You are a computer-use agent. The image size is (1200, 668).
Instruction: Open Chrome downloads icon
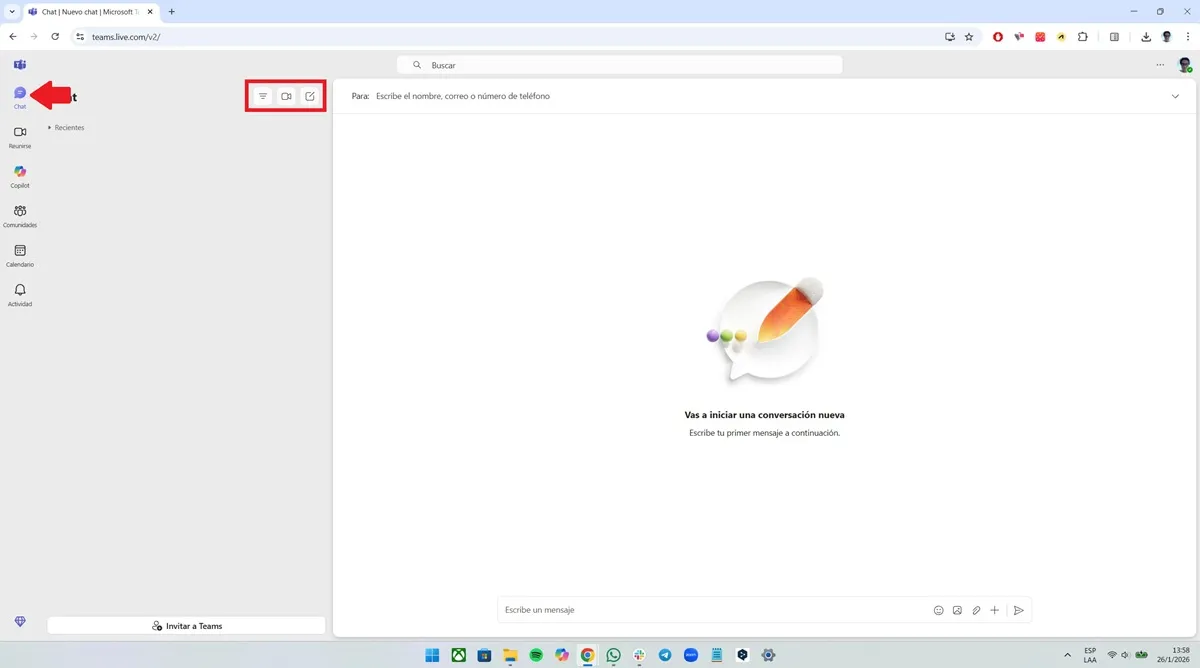[1146, 37]
